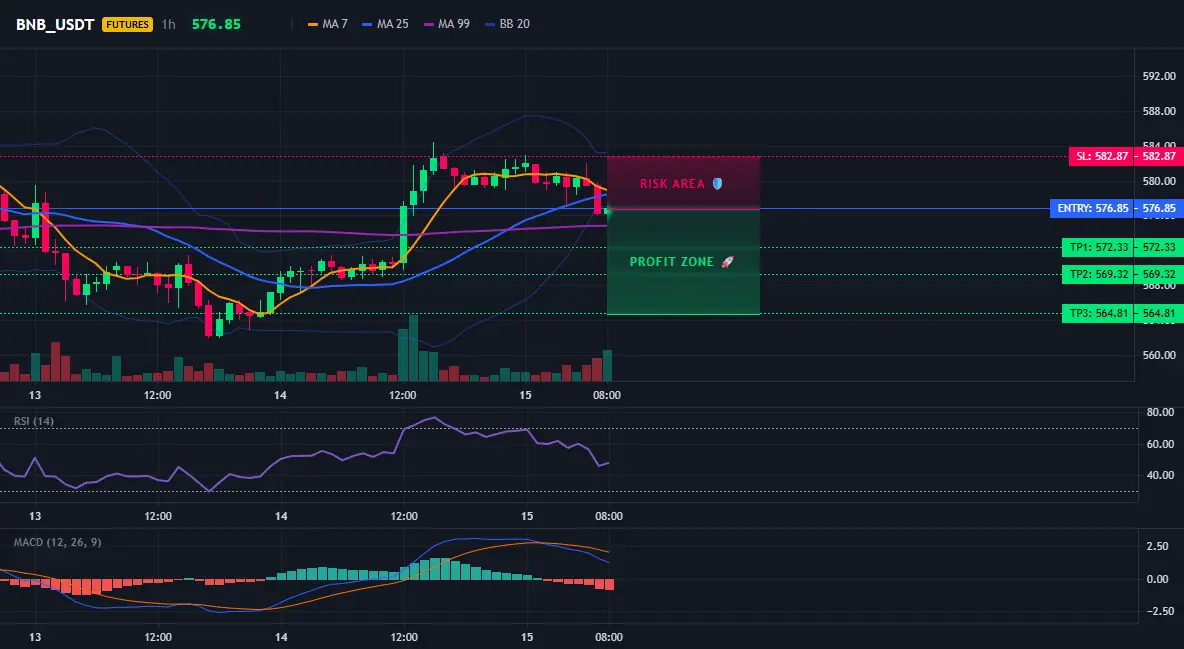
Task: Click the TP1: 572.33 tag
Action: [x=1098, y=247]
